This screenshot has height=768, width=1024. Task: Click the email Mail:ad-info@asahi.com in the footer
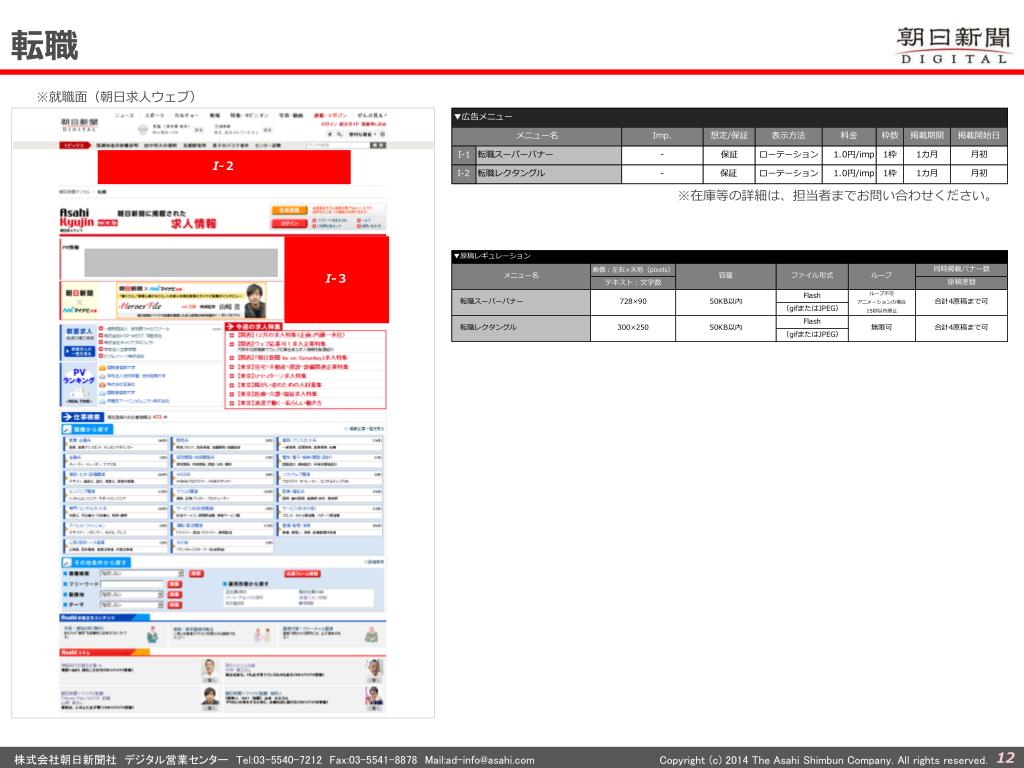[x=479, y=760]
